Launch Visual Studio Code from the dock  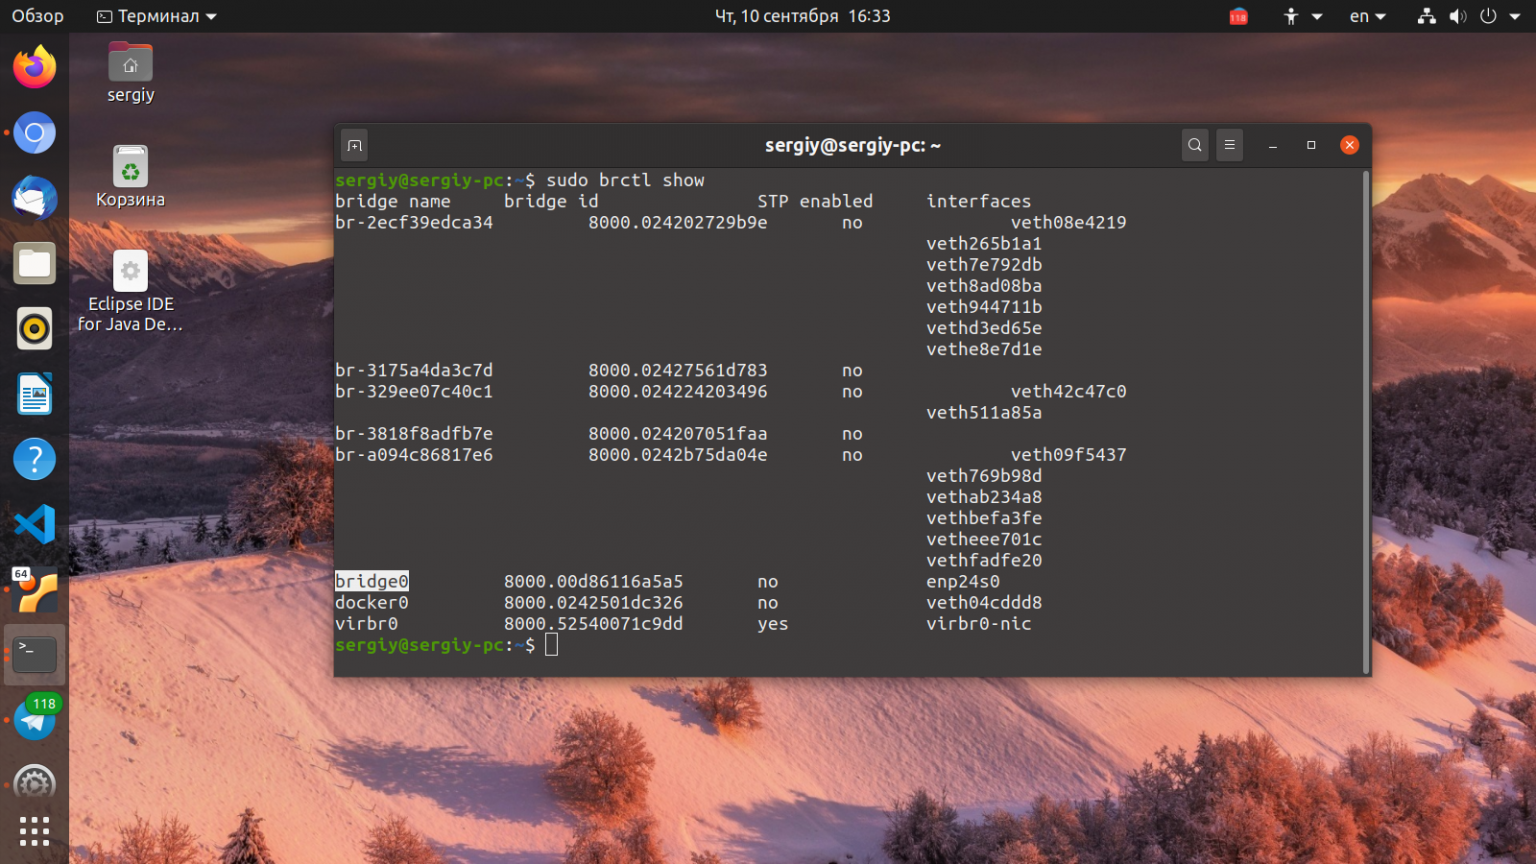click(x=35, y=523)
